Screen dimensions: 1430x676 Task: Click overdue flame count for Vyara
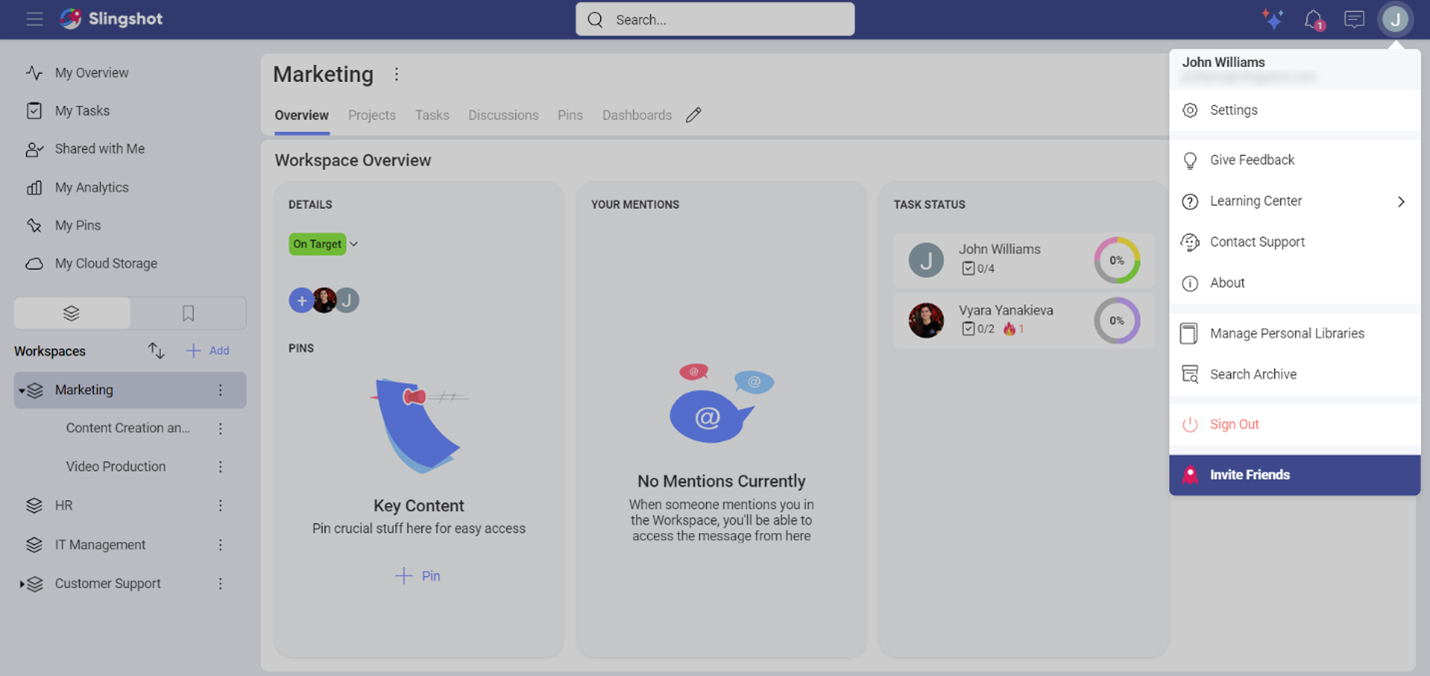pos(1013,328)
